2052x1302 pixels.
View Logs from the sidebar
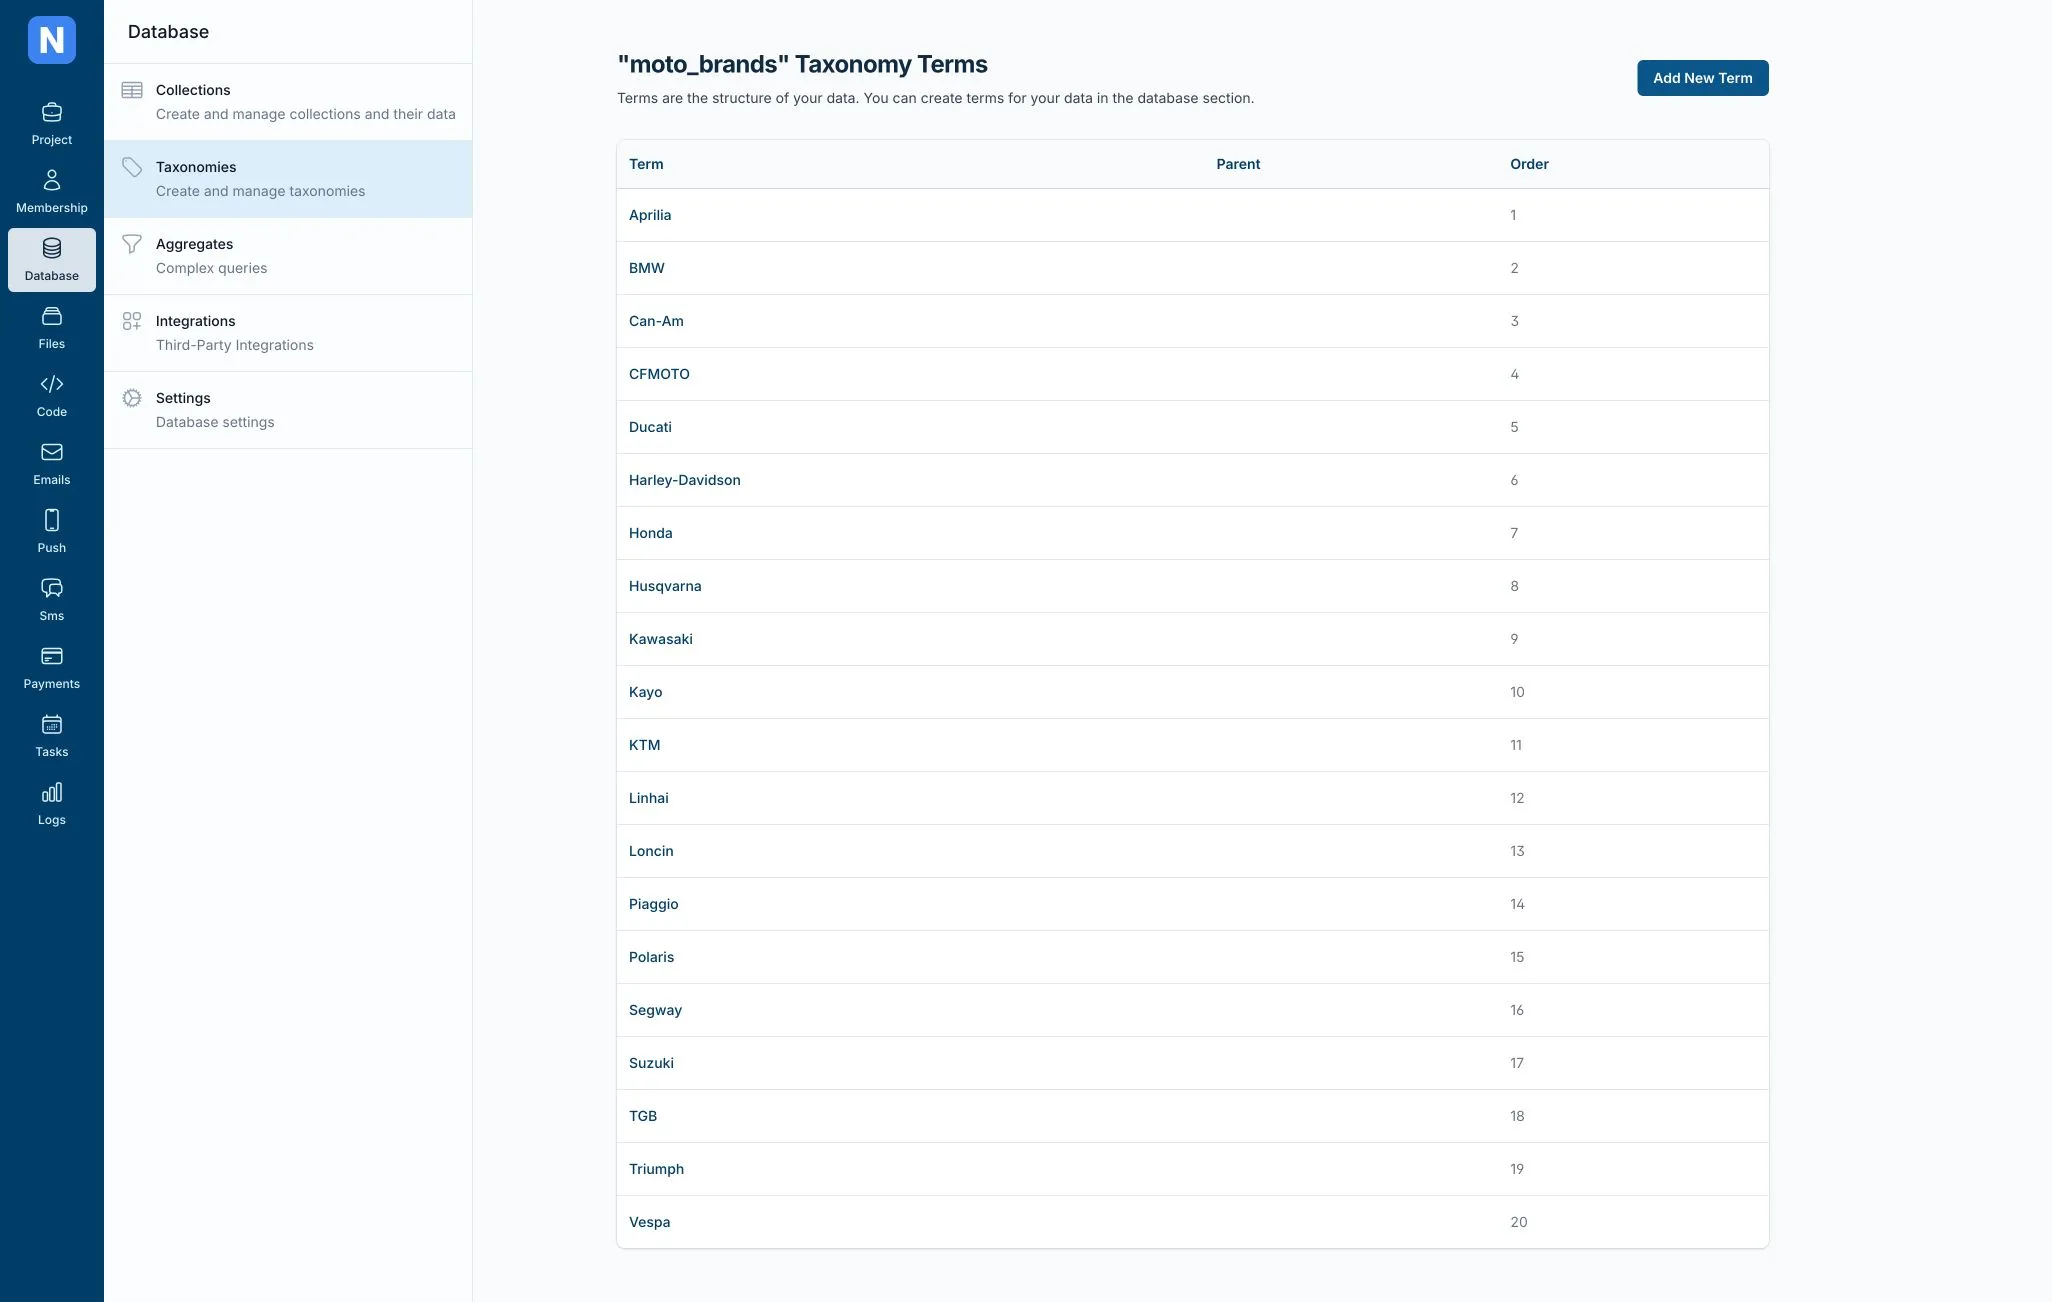[52, 804]
